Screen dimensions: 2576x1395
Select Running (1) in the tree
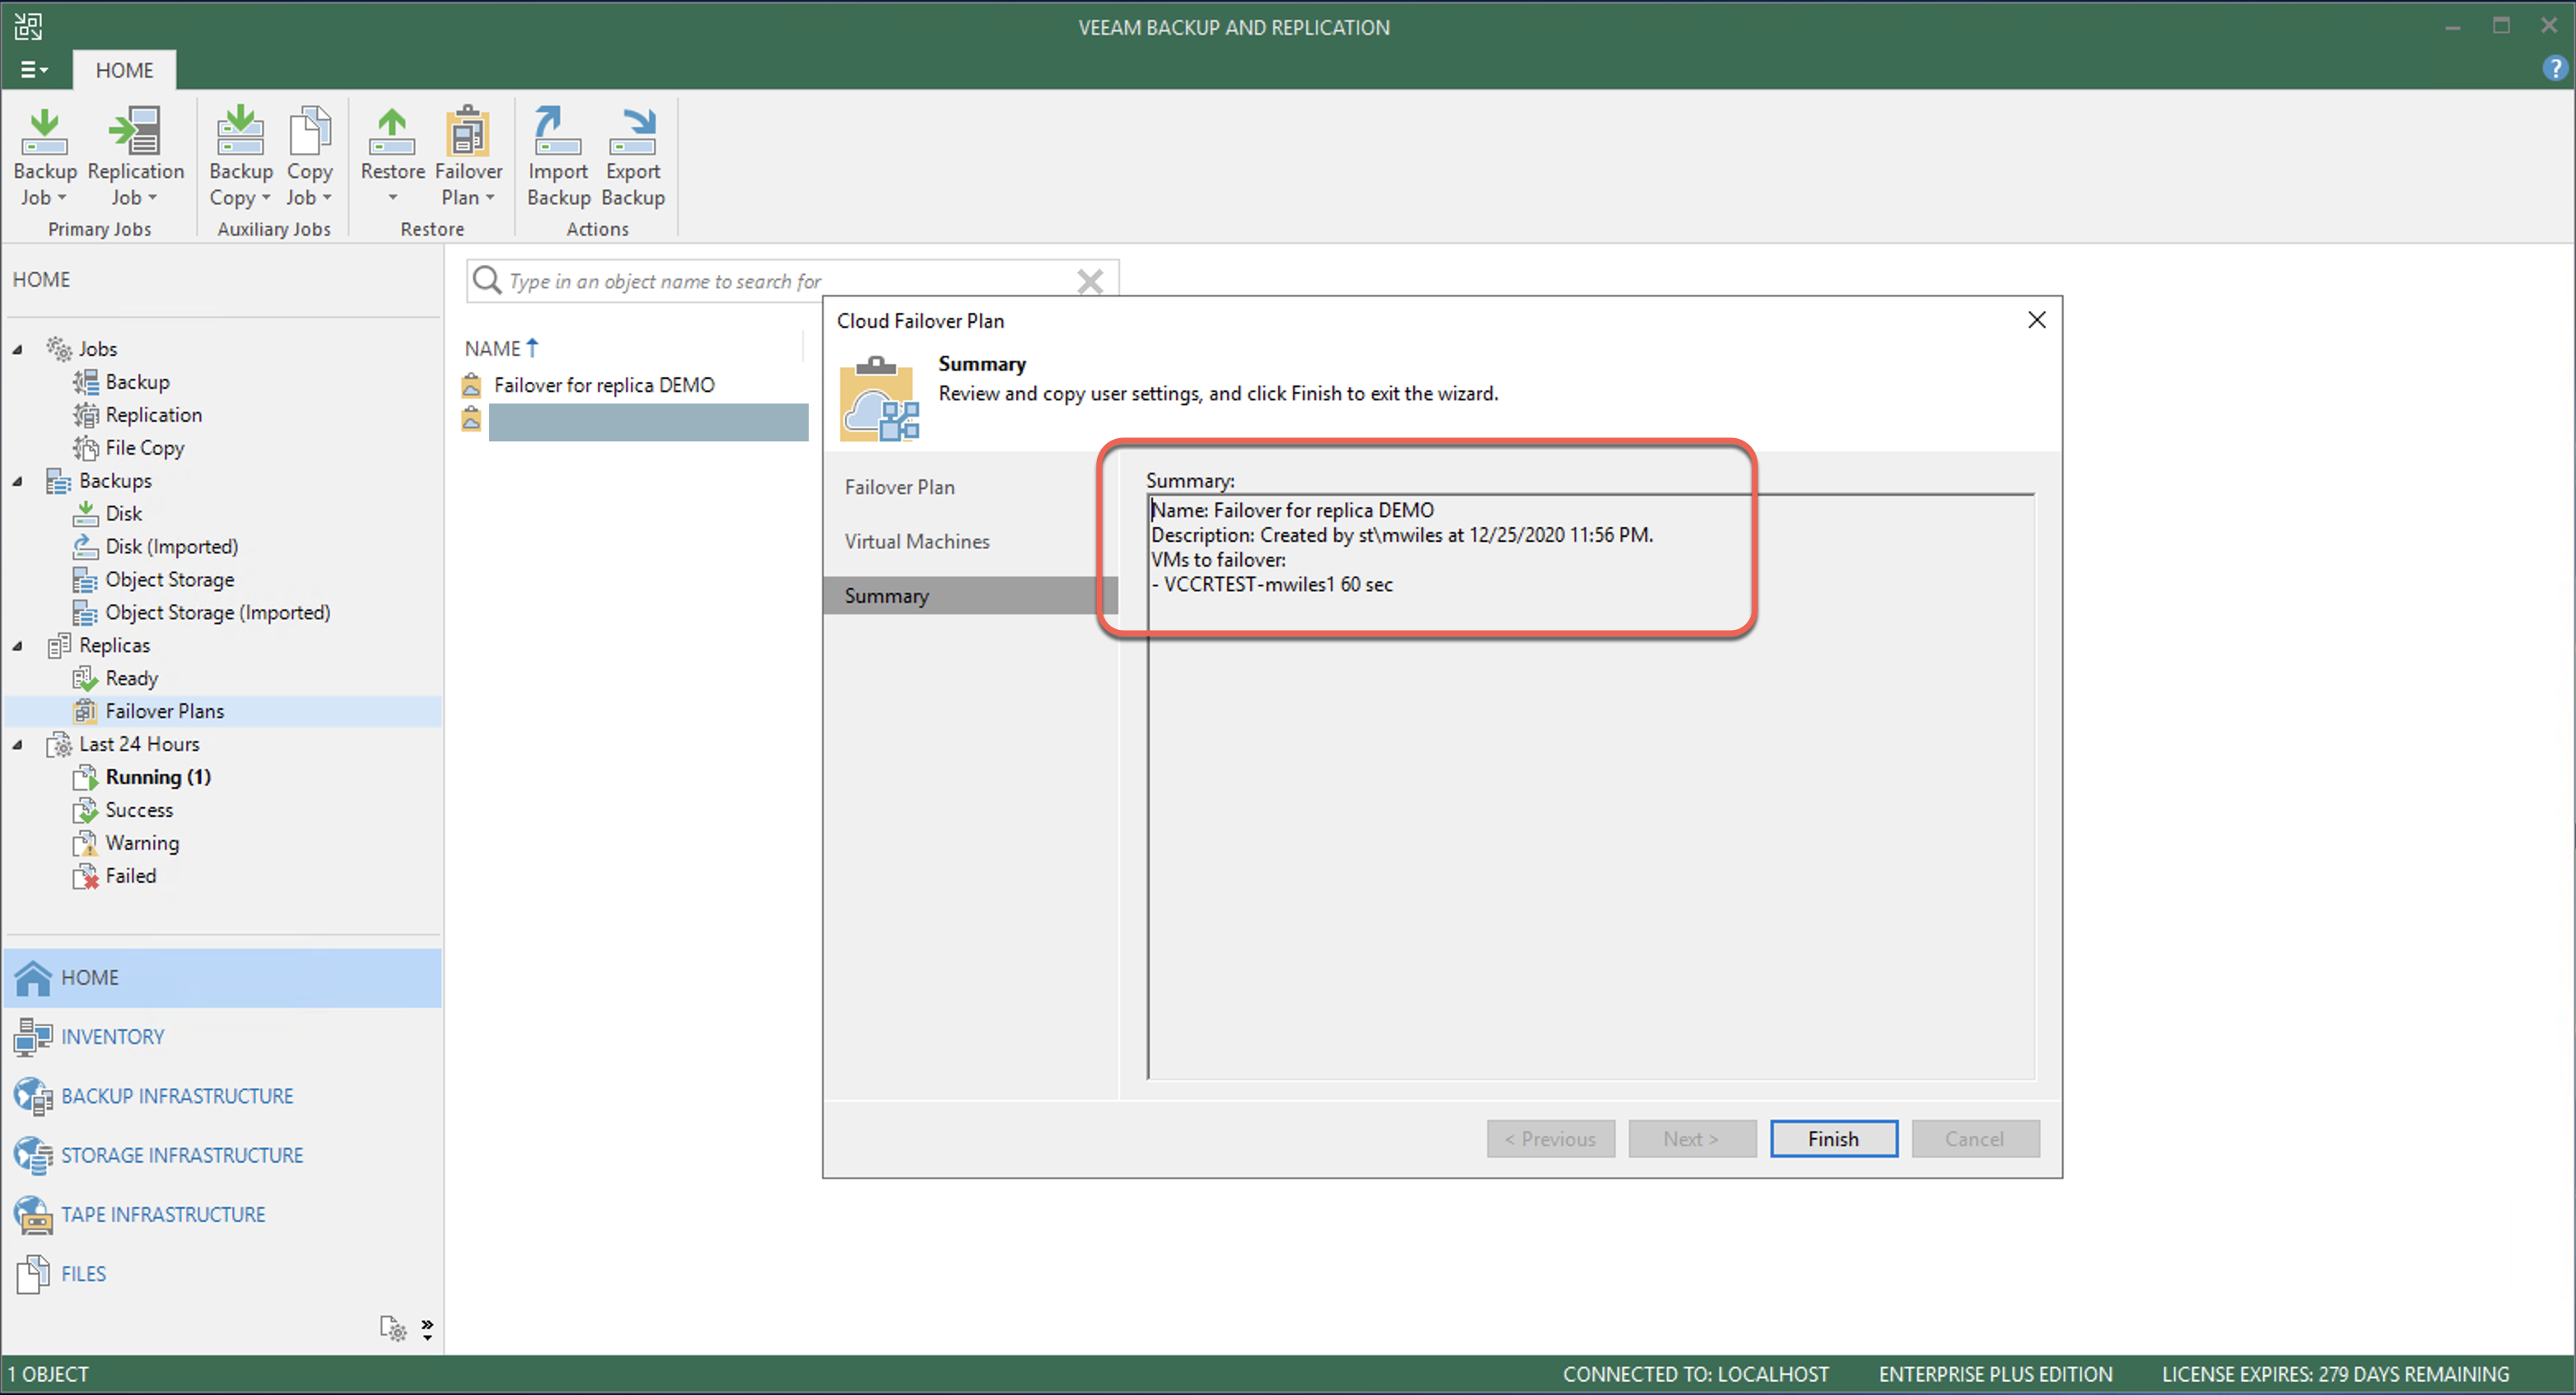(x=158, y=777)
